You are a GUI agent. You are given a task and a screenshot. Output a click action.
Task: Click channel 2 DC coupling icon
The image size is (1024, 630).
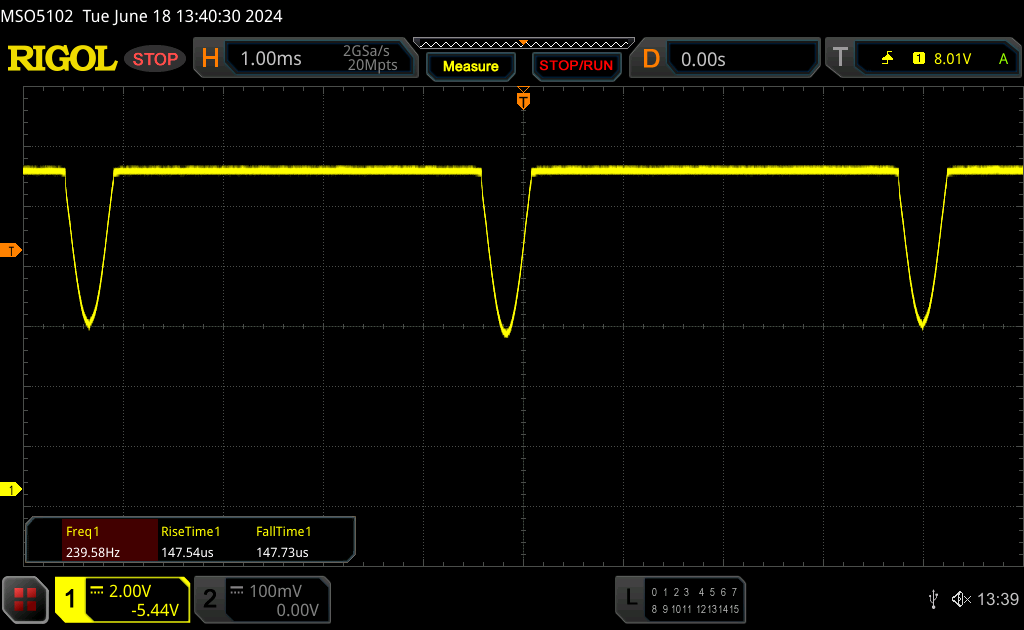coord(236,591)
